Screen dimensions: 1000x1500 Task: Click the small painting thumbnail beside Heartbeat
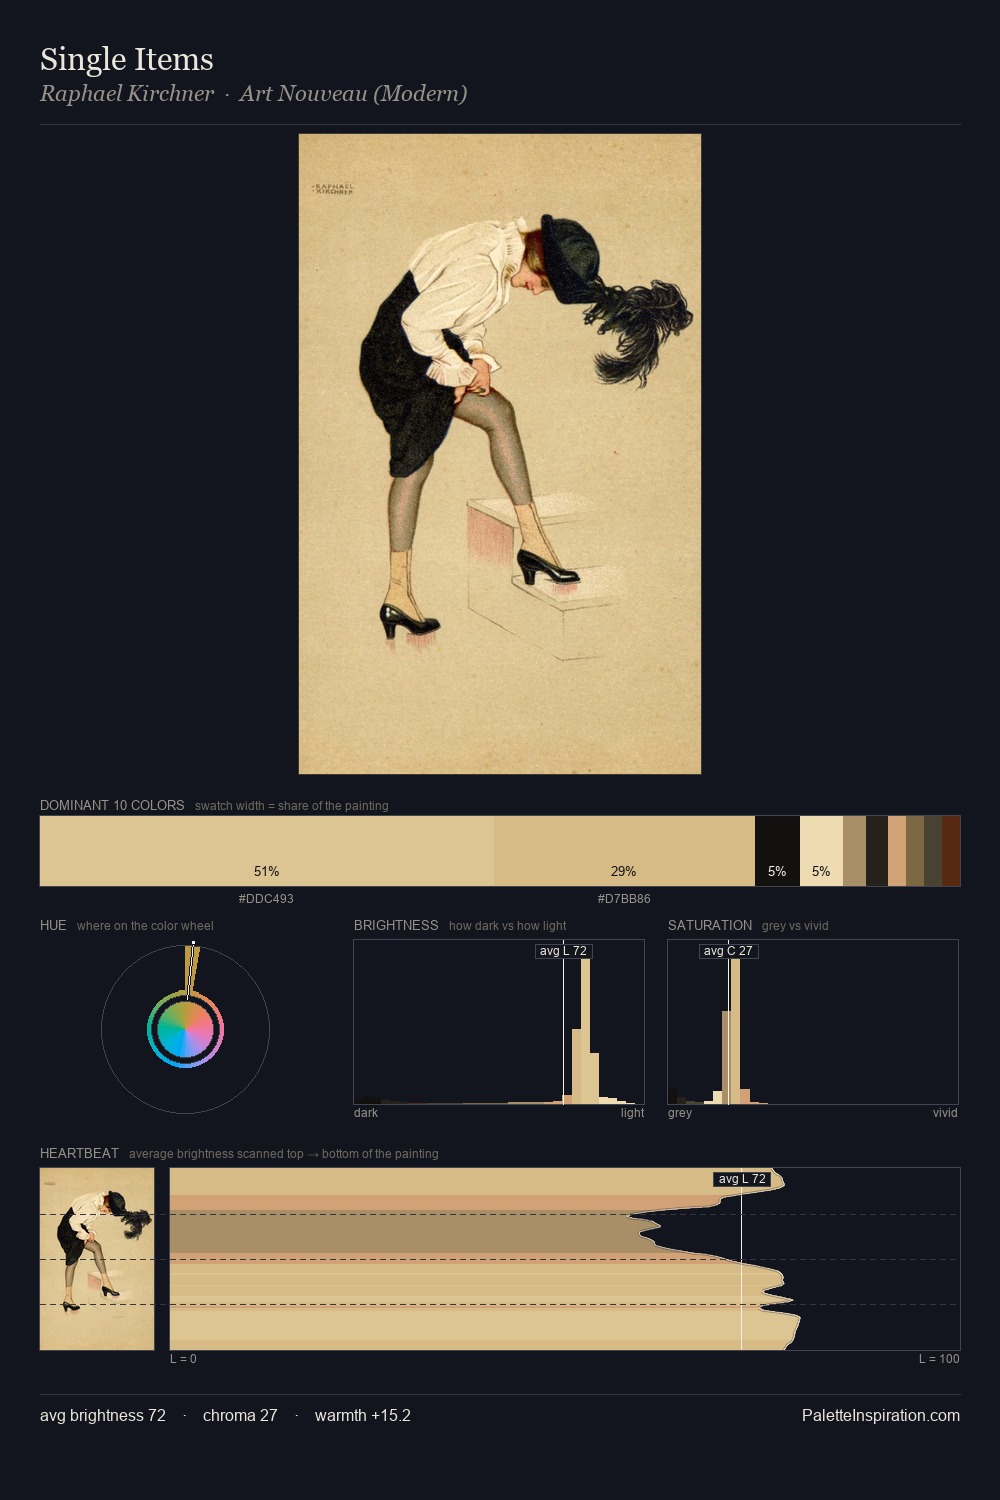pyautogui.click(x=97, y=1259)
